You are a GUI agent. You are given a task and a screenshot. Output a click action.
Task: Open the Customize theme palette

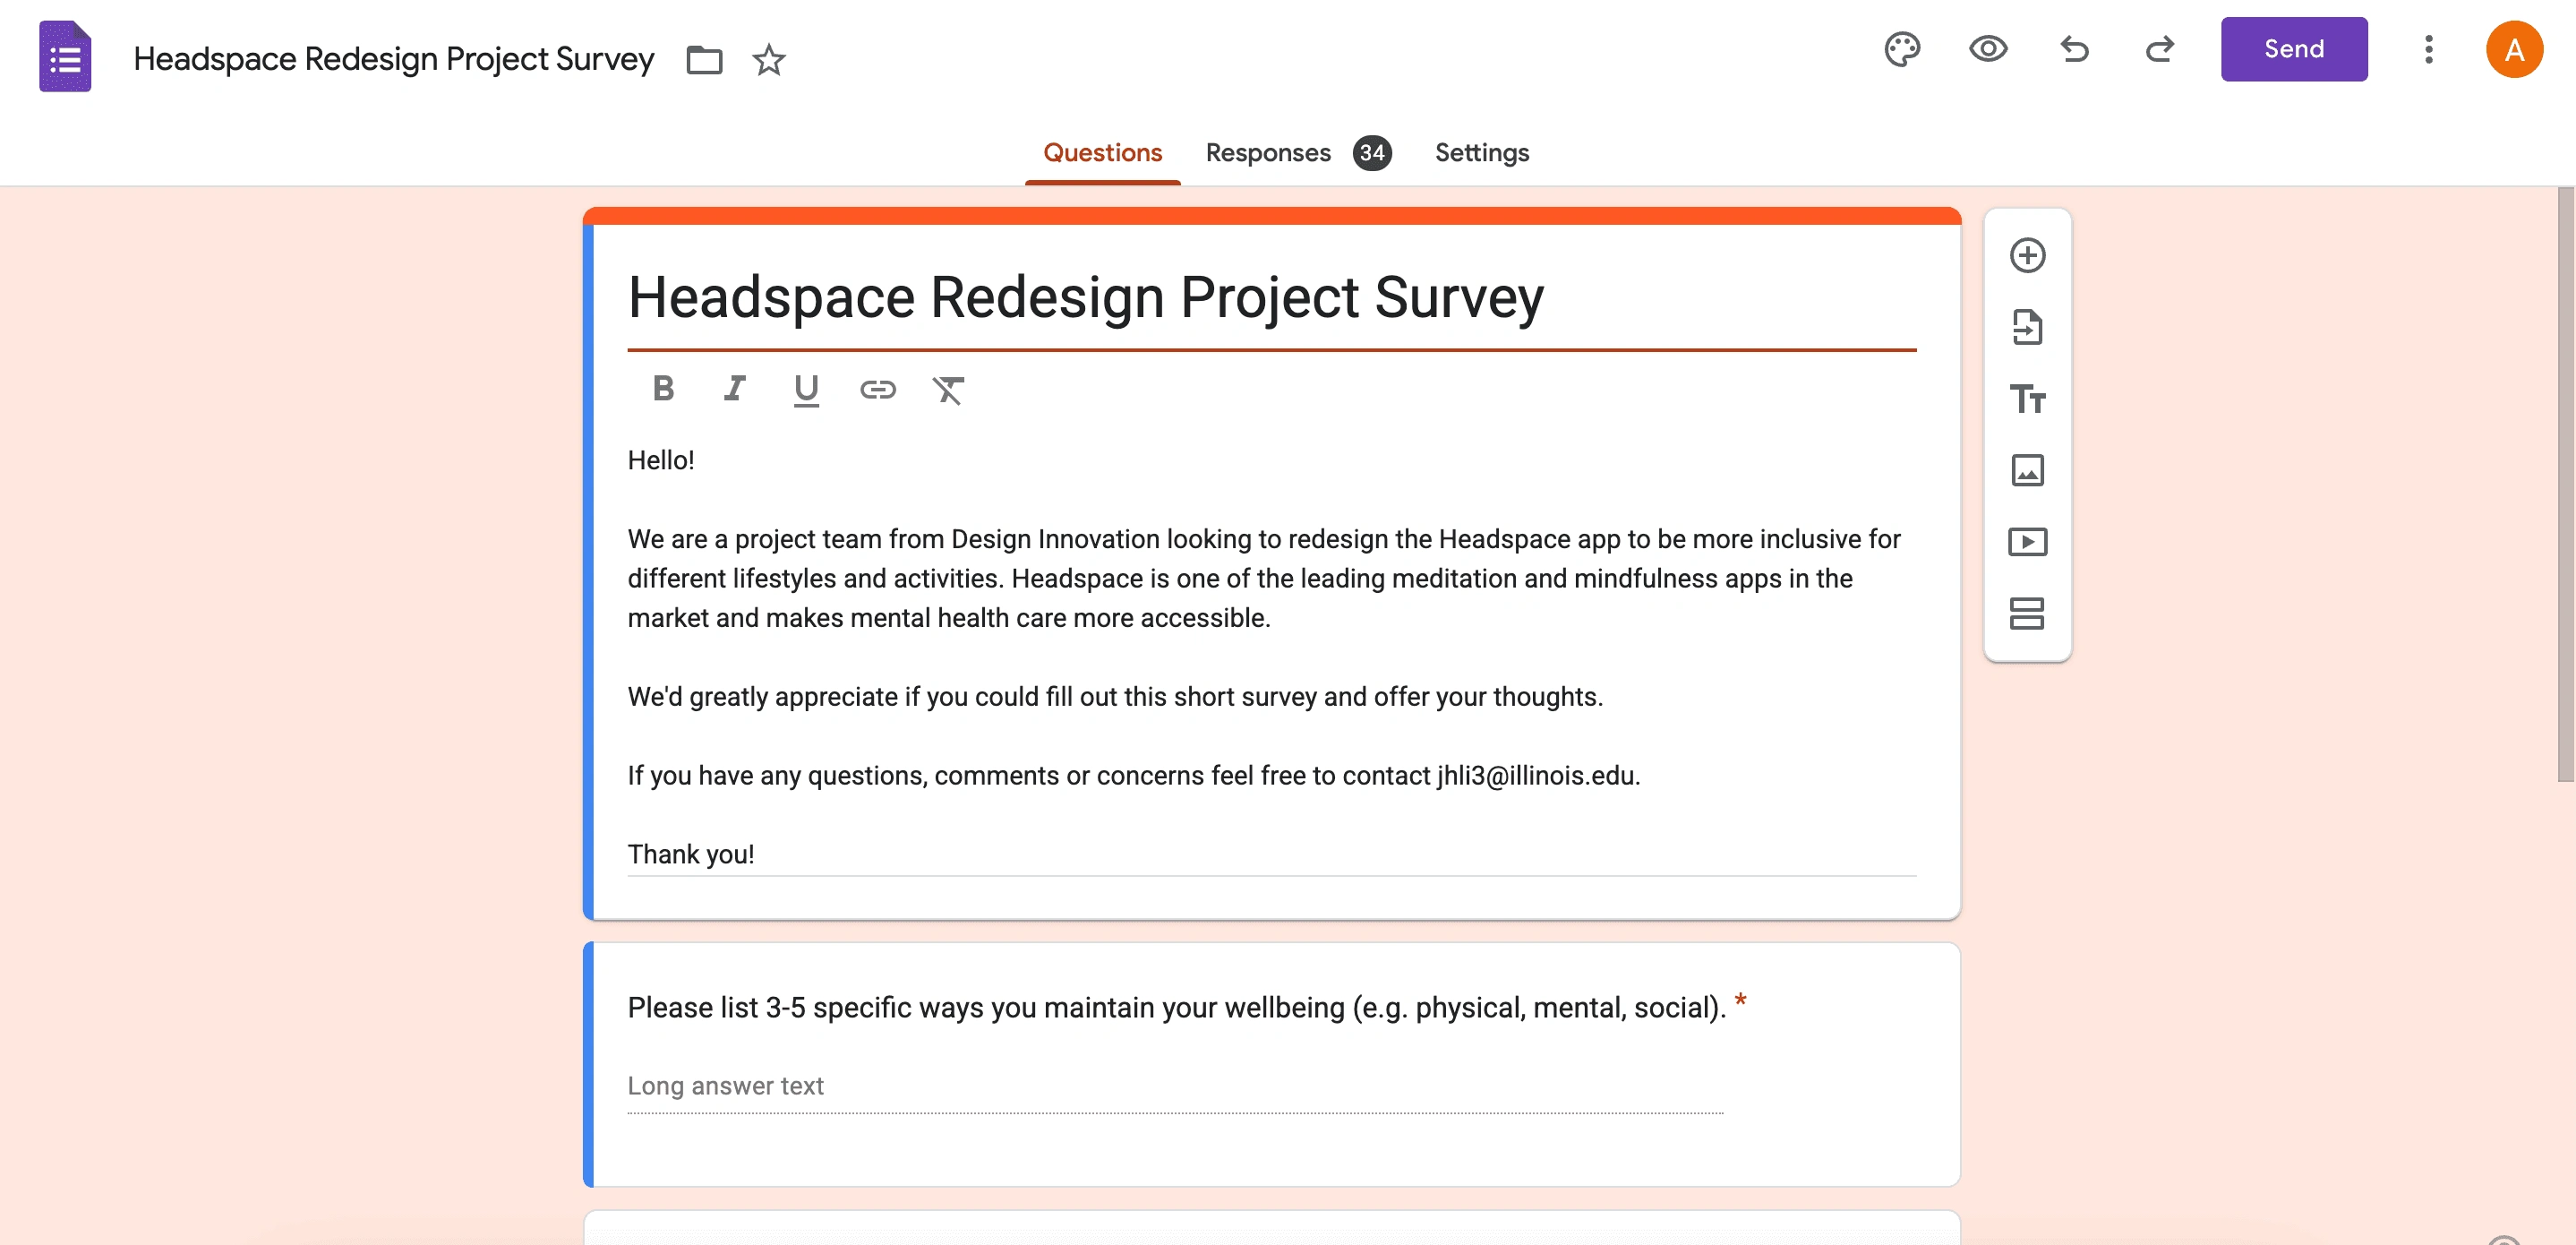click(x=1902, y=49)
